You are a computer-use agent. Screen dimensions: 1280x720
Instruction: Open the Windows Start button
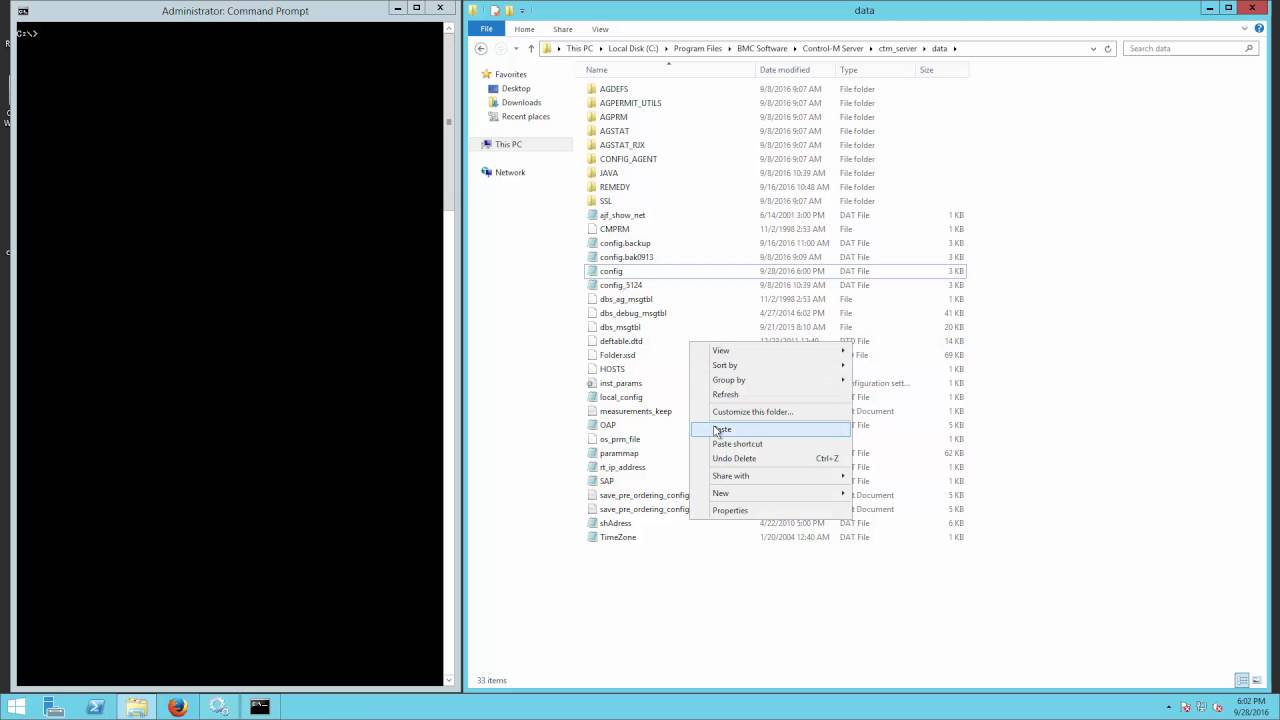pyautogui.click(x=17, y=707)
